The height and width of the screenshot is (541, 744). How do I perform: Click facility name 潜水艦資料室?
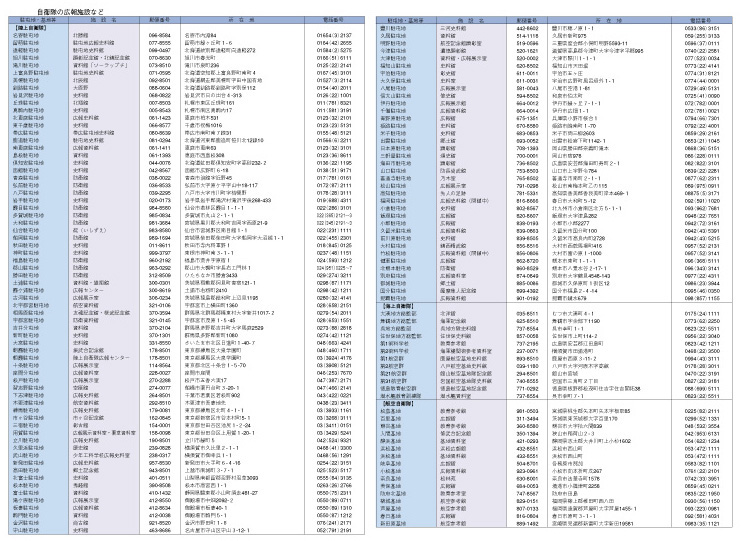[456, 396]
